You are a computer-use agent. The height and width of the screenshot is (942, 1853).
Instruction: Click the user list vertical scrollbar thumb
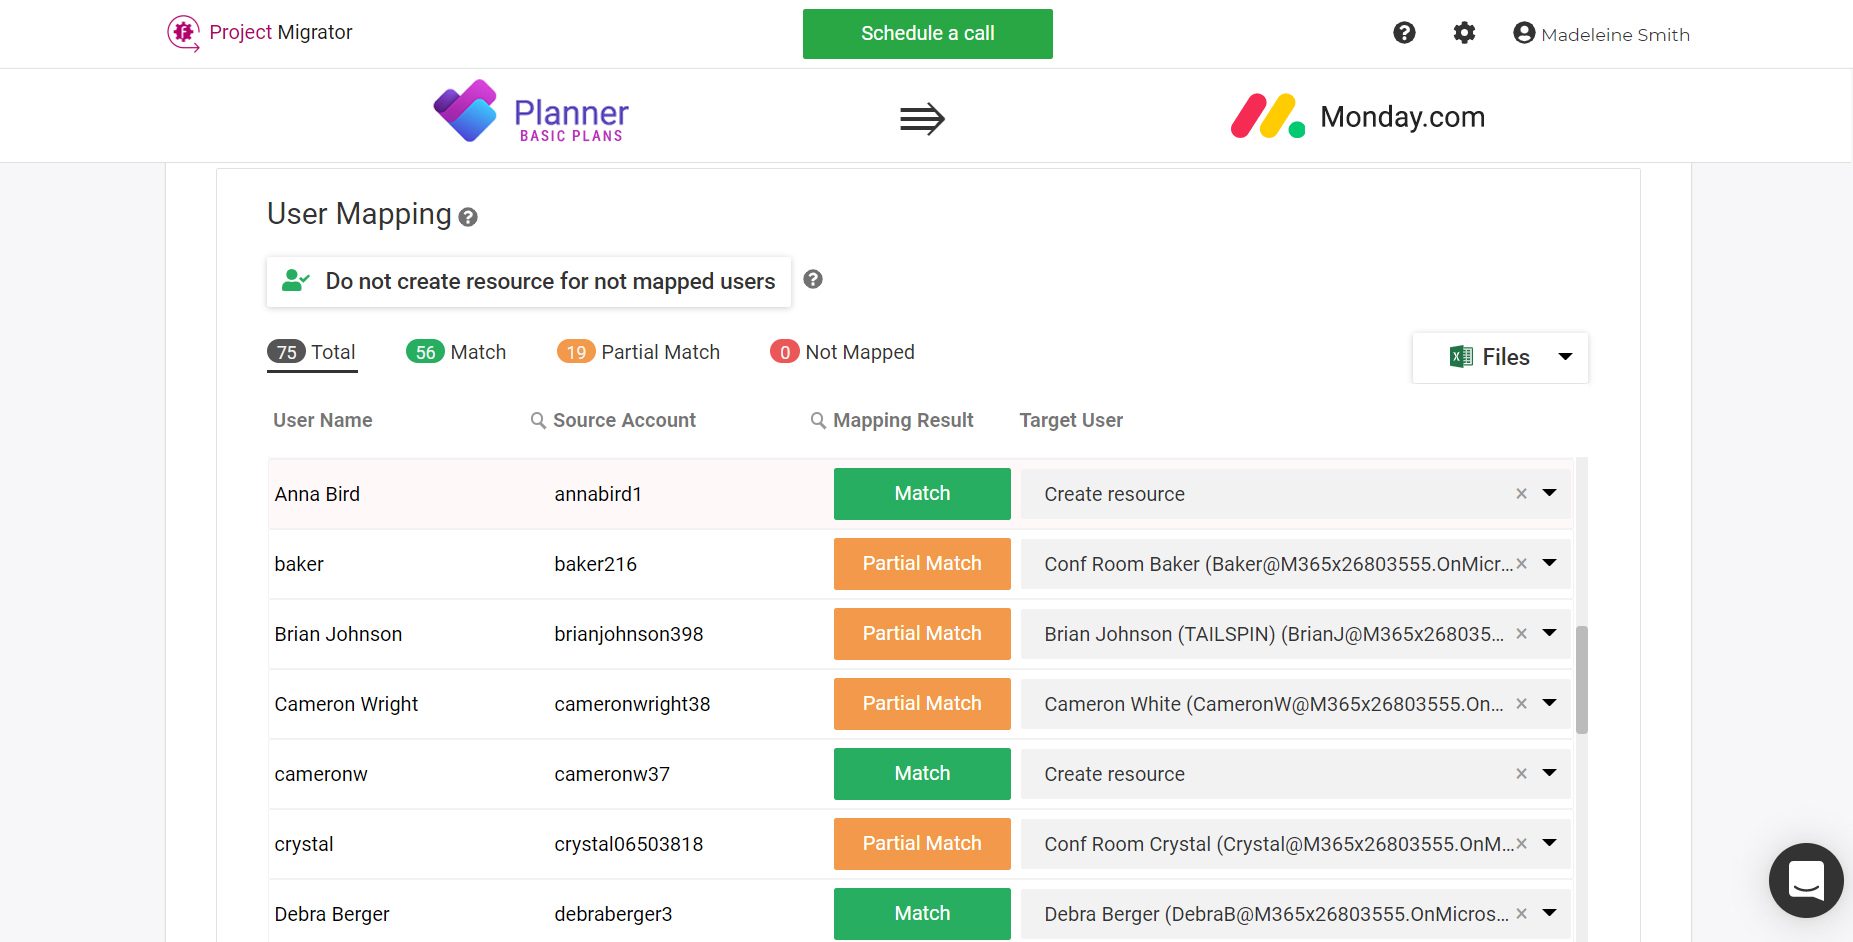point(1582,680)
